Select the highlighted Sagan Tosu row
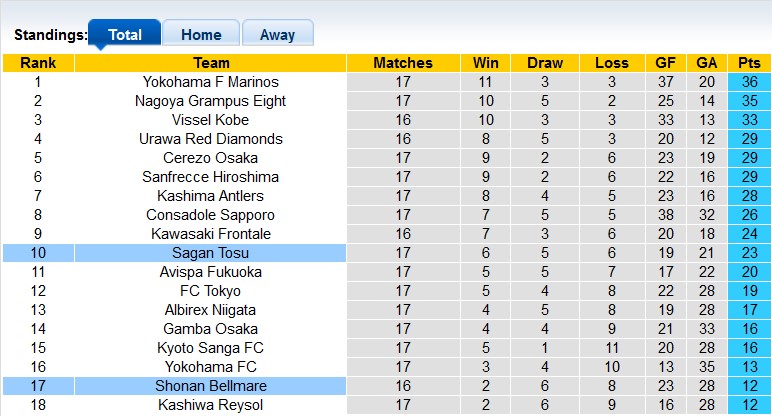This screenshot has height=416, width=772. (x=211, y=253)
